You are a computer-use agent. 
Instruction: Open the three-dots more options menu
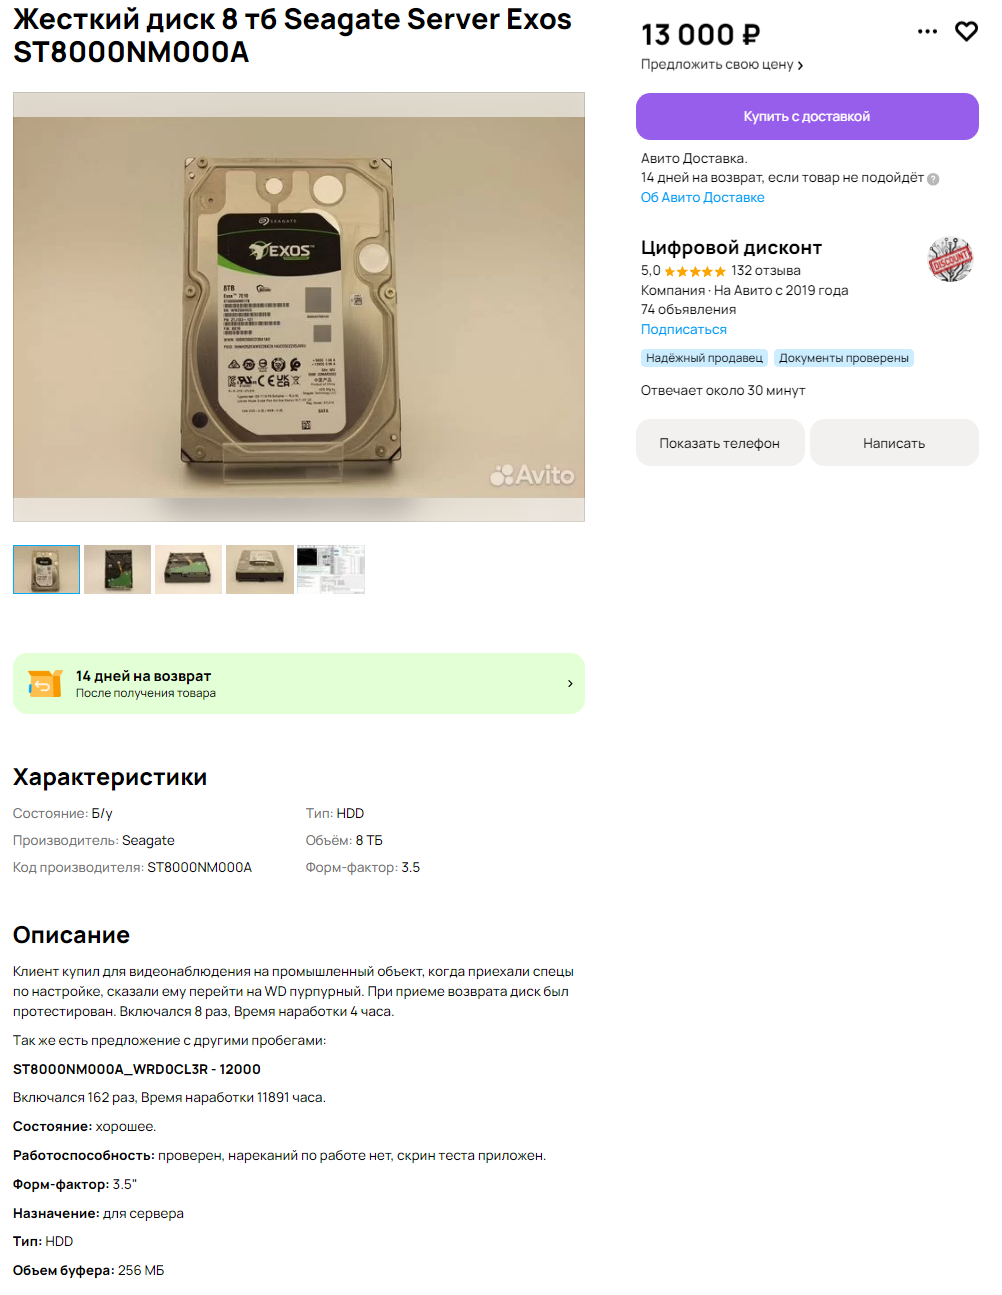tap(927, 31)
